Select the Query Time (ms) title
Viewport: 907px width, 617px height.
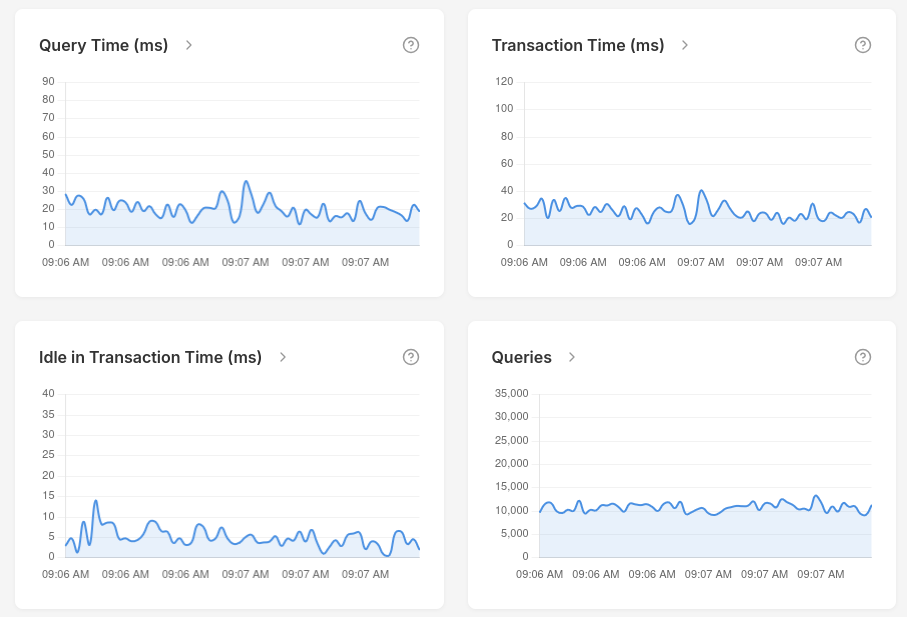point(102,45)
